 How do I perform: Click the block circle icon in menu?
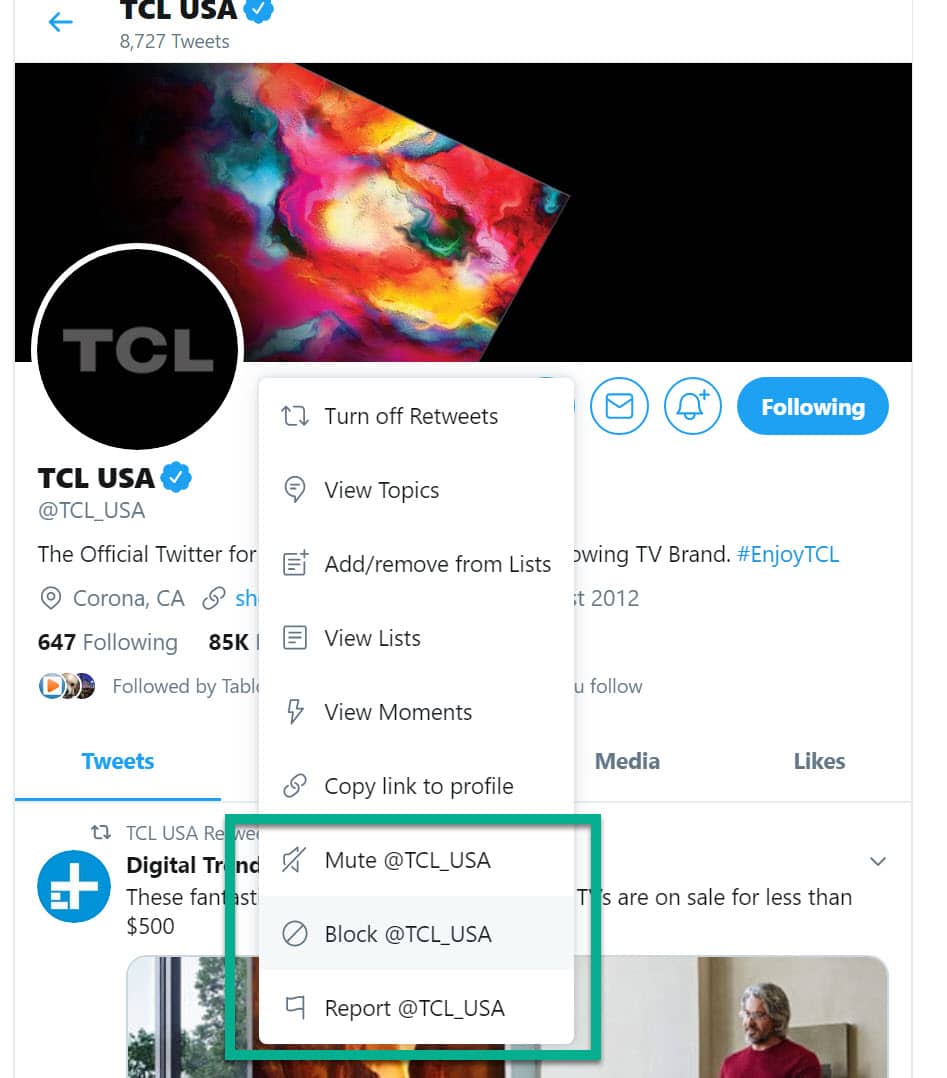point(295,934)
